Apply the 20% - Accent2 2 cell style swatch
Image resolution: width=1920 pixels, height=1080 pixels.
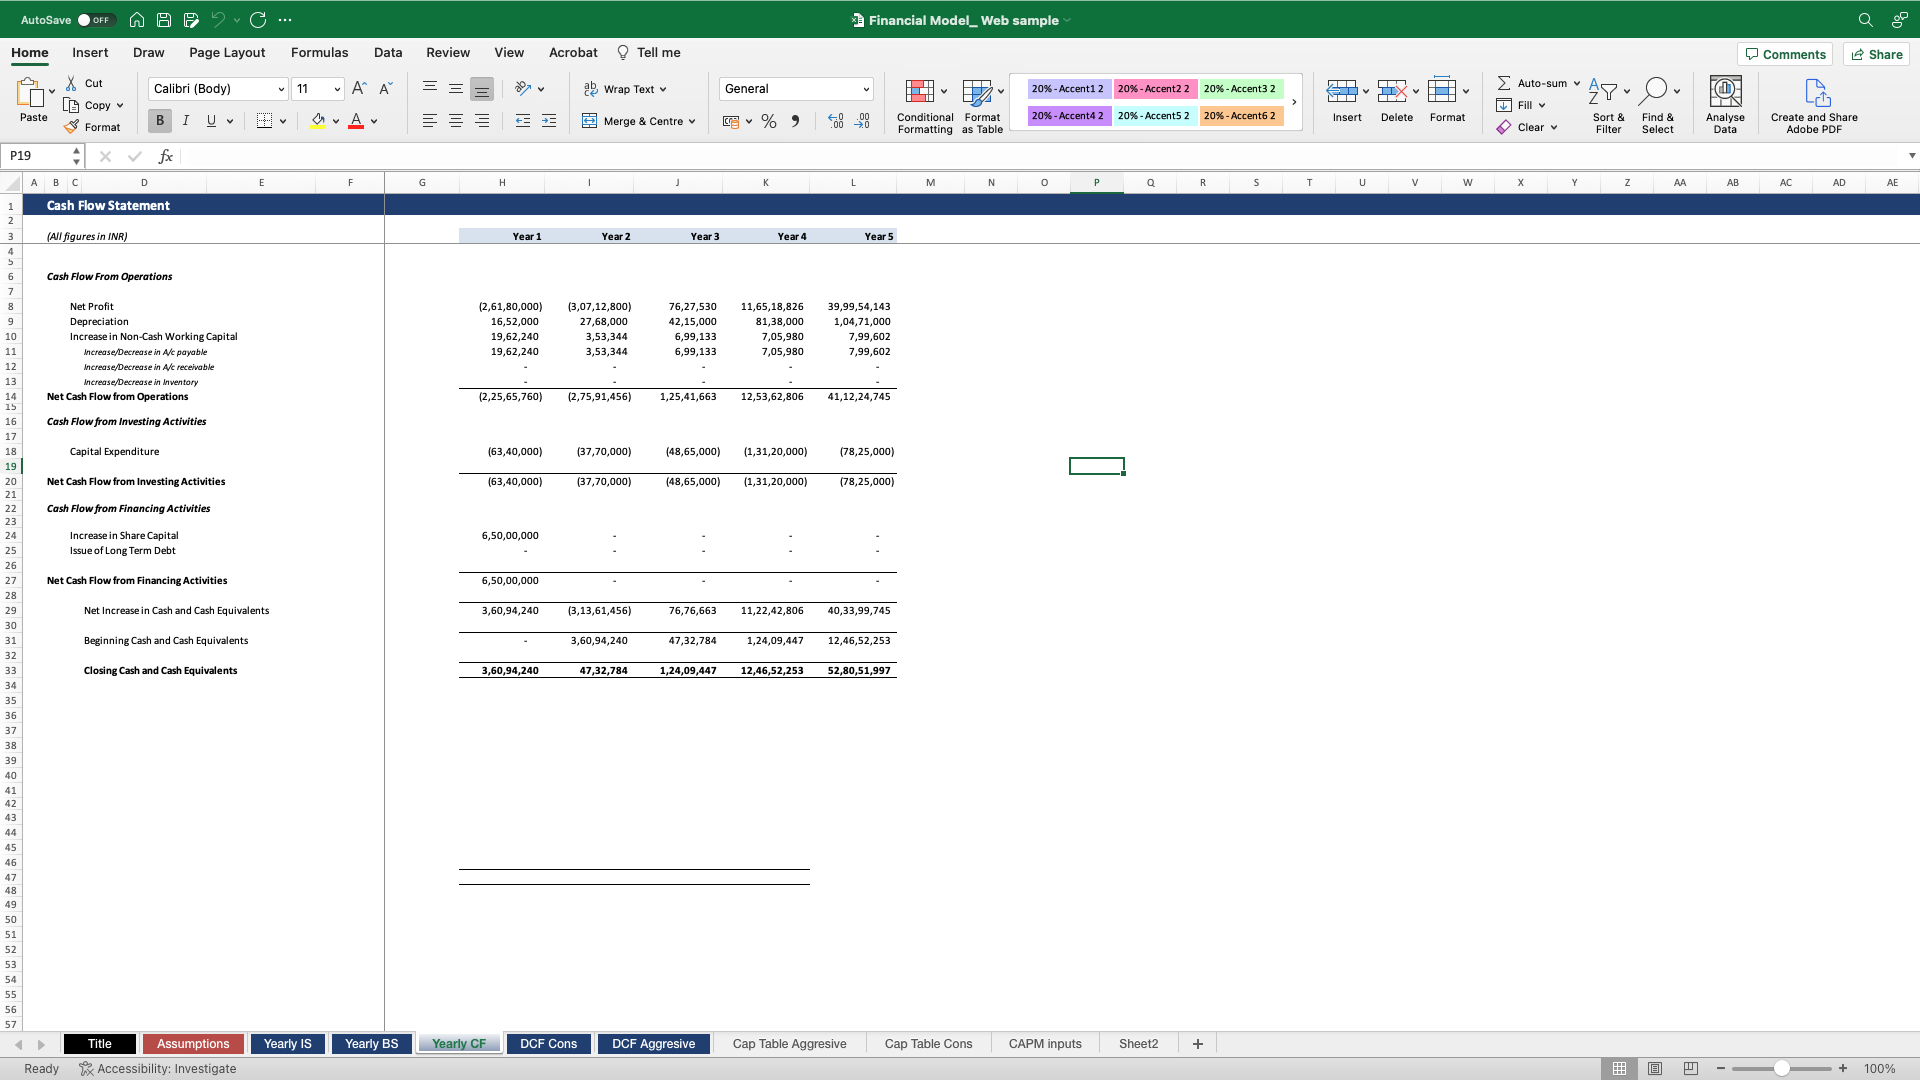point(1153,89)
